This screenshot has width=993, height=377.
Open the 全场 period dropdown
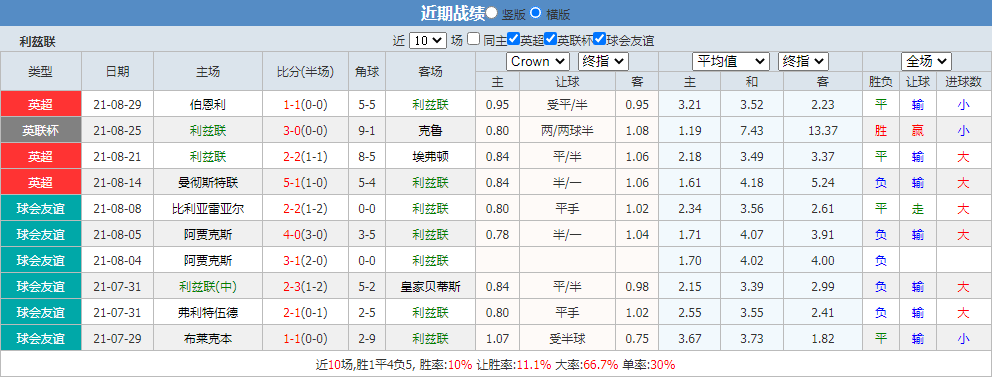pos(927,61)
